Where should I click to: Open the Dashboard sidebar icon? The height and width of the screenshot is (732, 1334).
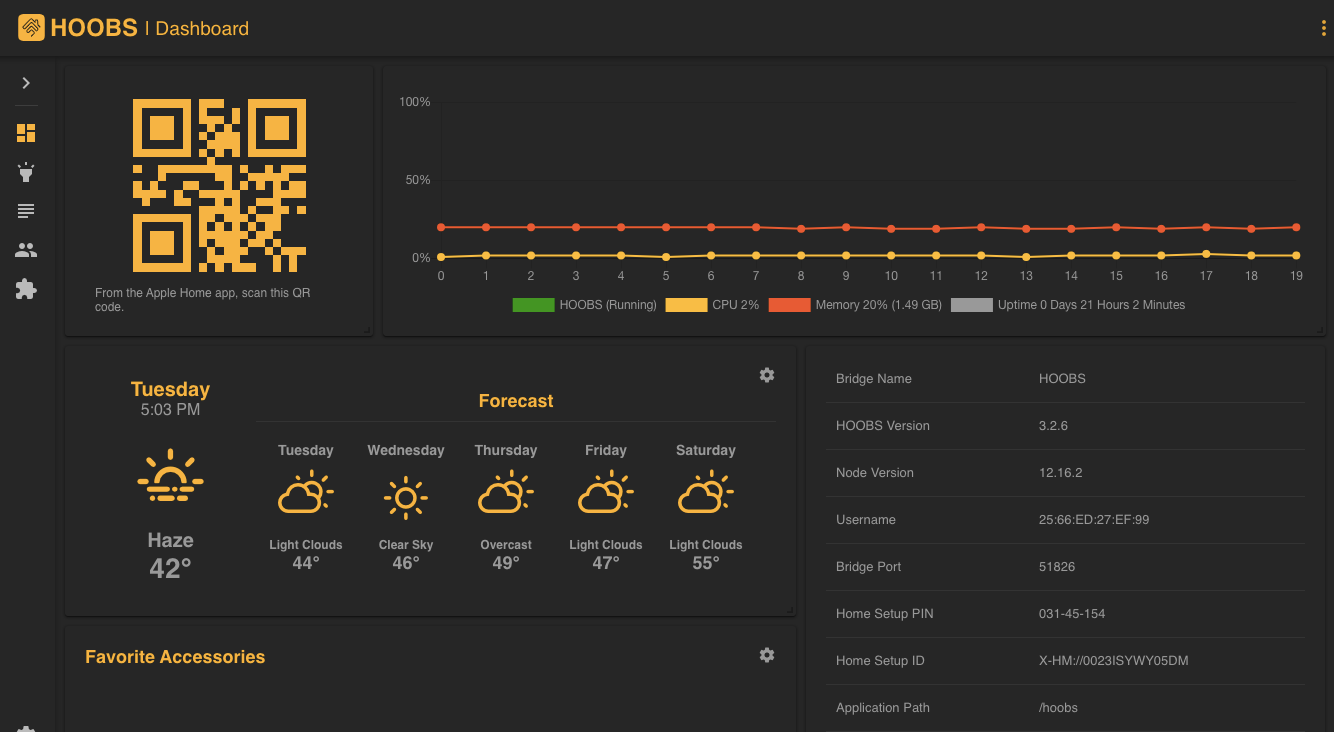[26, 133]
